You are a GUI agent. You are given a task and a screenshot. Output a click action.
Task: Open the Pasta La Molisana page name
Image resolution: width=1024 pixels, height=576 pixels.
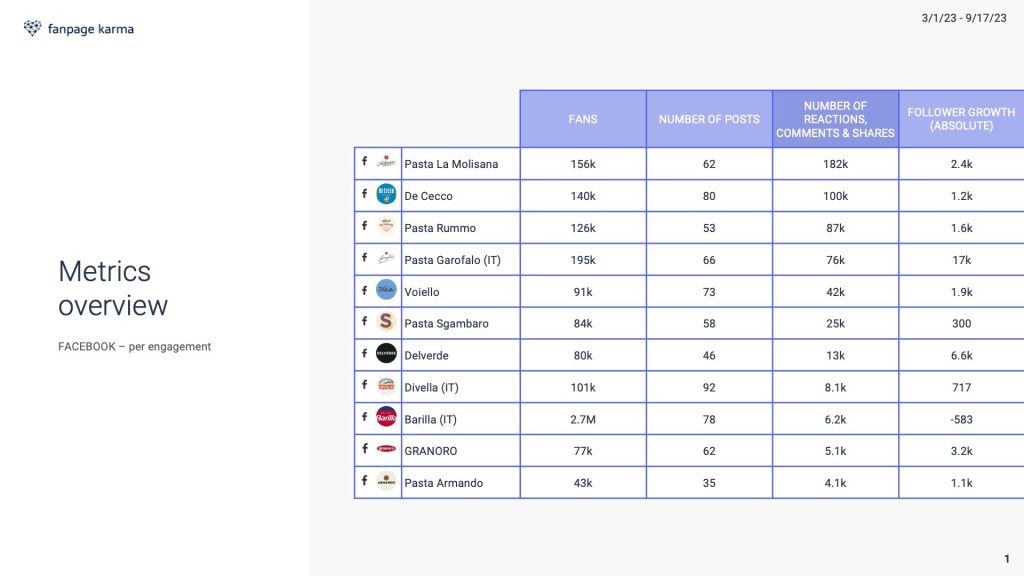(451, 164)
